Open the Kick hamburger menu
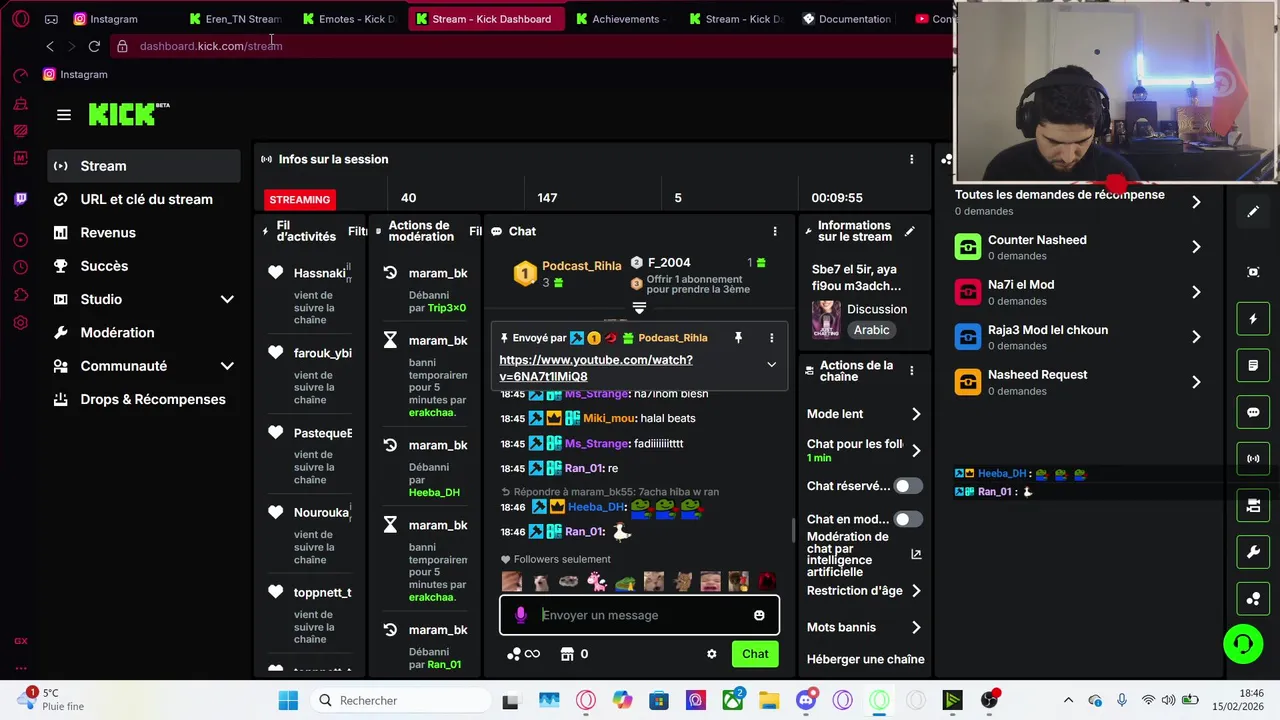1280x720 pixels. (x=64, y=115)
